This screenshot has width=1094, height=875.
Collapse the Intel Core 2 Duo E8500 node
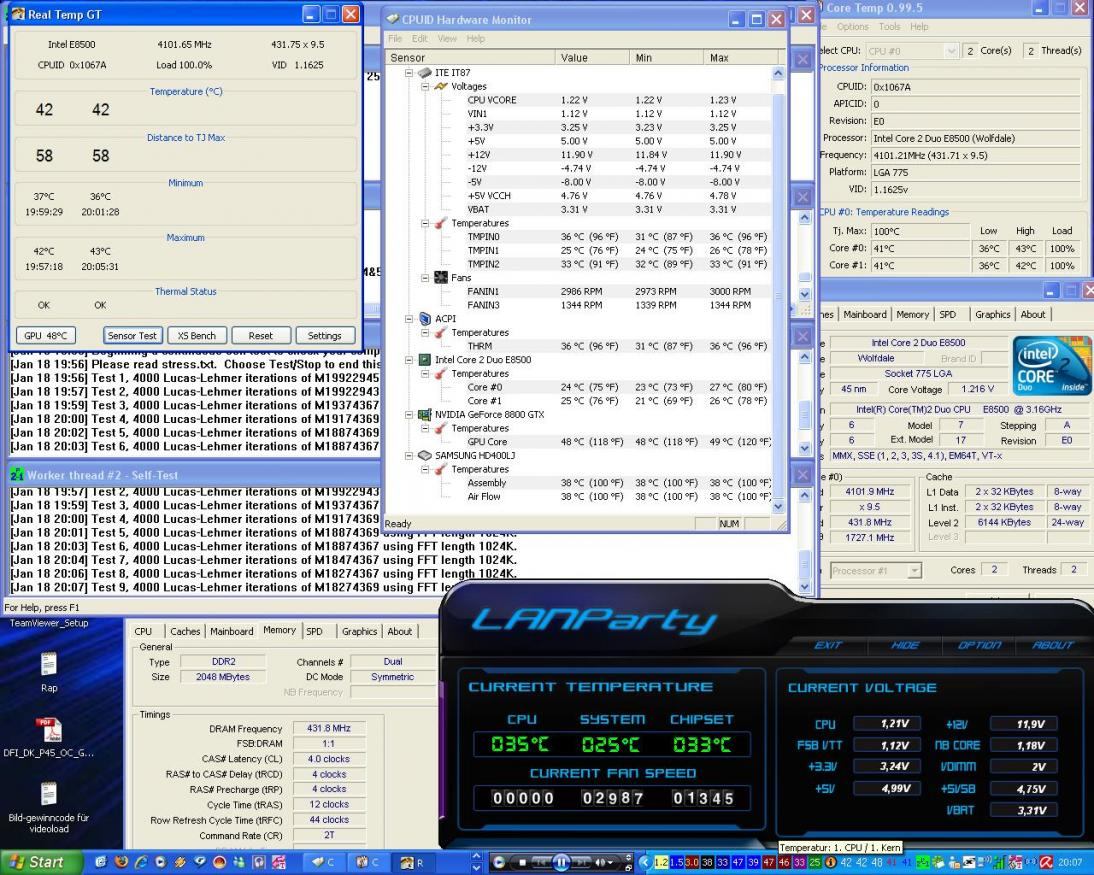[410, 360]
